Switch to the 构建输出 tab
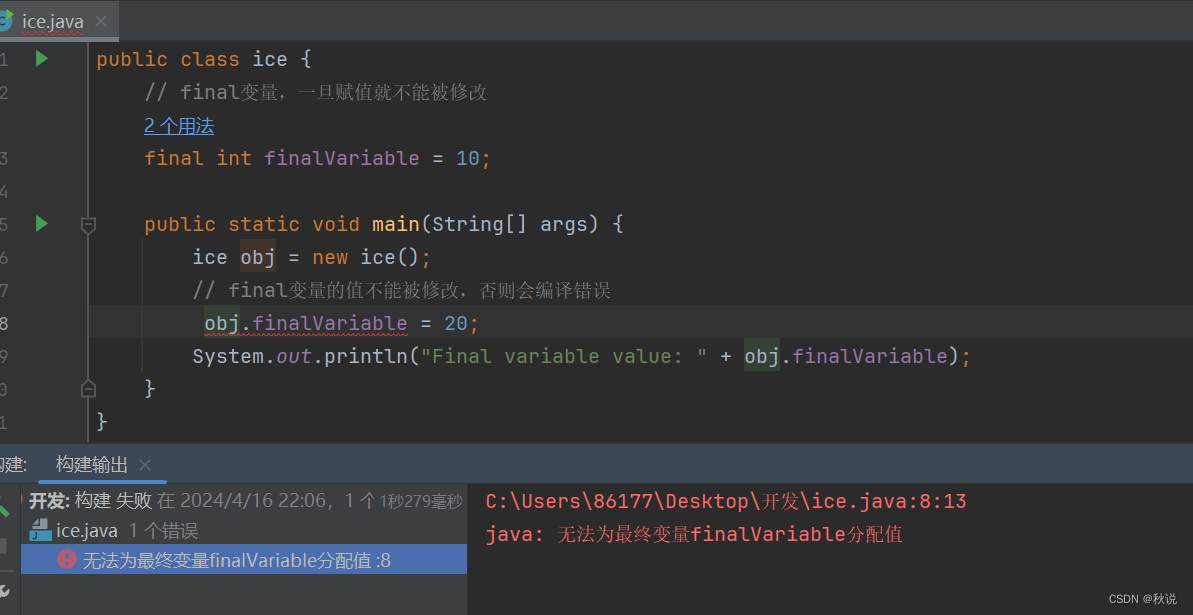1193x615 pixels. pos(92,464)
